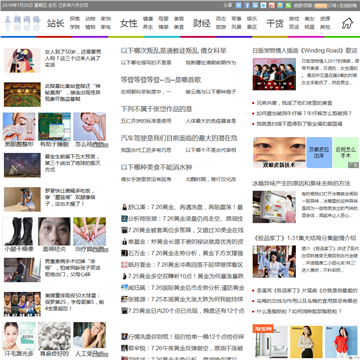This screenshot has height=360, width=360.
Task: Open the 财经 navigation category
Action: tap(202, 23)
